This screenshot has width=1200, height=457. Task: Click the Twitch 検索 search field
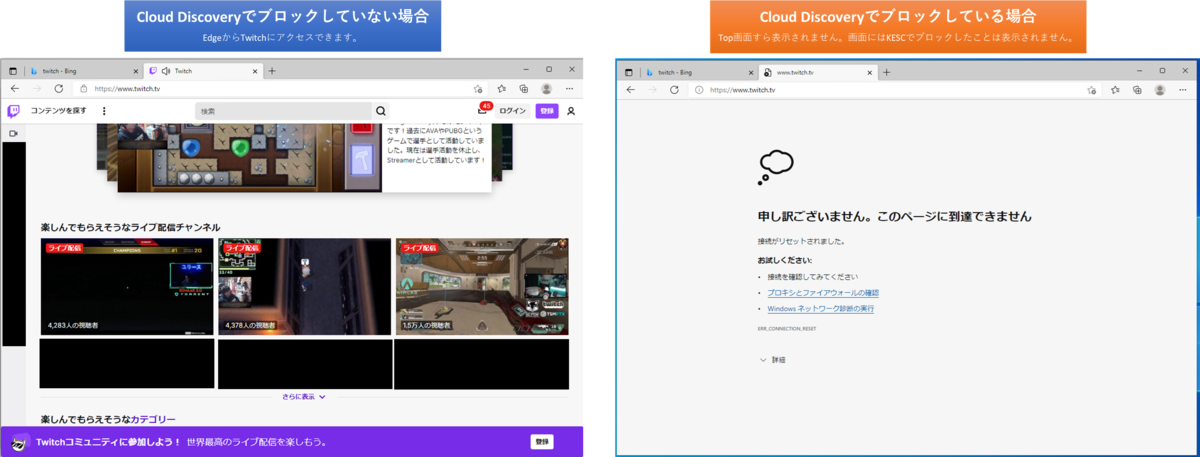(283, 111)
